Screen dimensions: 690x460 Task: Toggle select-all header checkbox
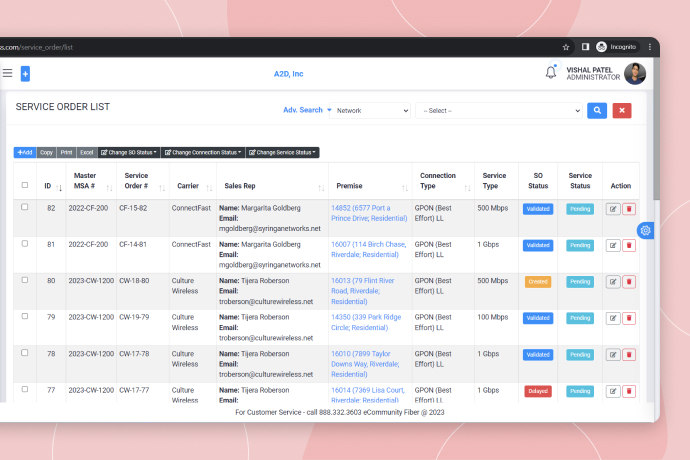(25, 185)
